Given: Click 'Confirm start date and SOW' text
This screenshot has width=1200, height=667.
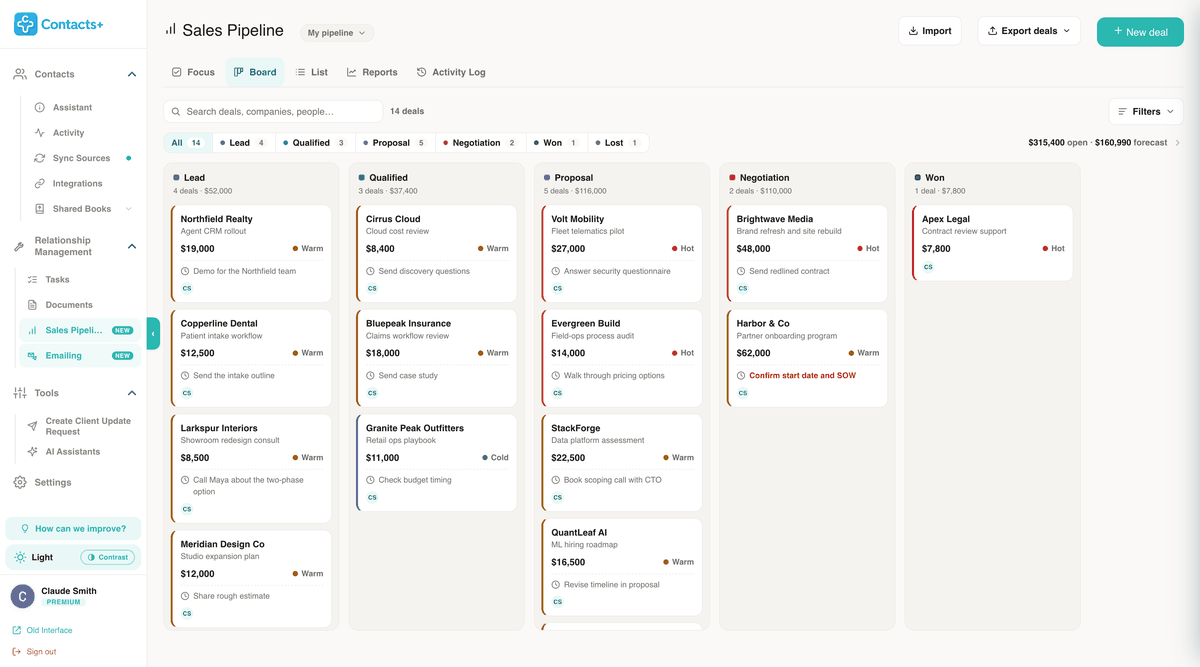Looking at the screenshot, I should coord(802,376).
